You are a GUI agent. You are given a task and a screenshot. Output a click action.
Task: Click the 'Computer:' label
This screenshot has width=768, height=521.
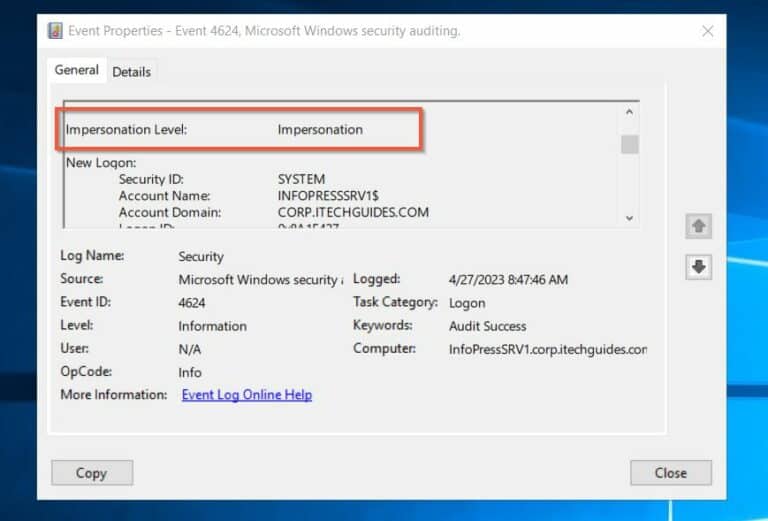[x=384, y=348]
